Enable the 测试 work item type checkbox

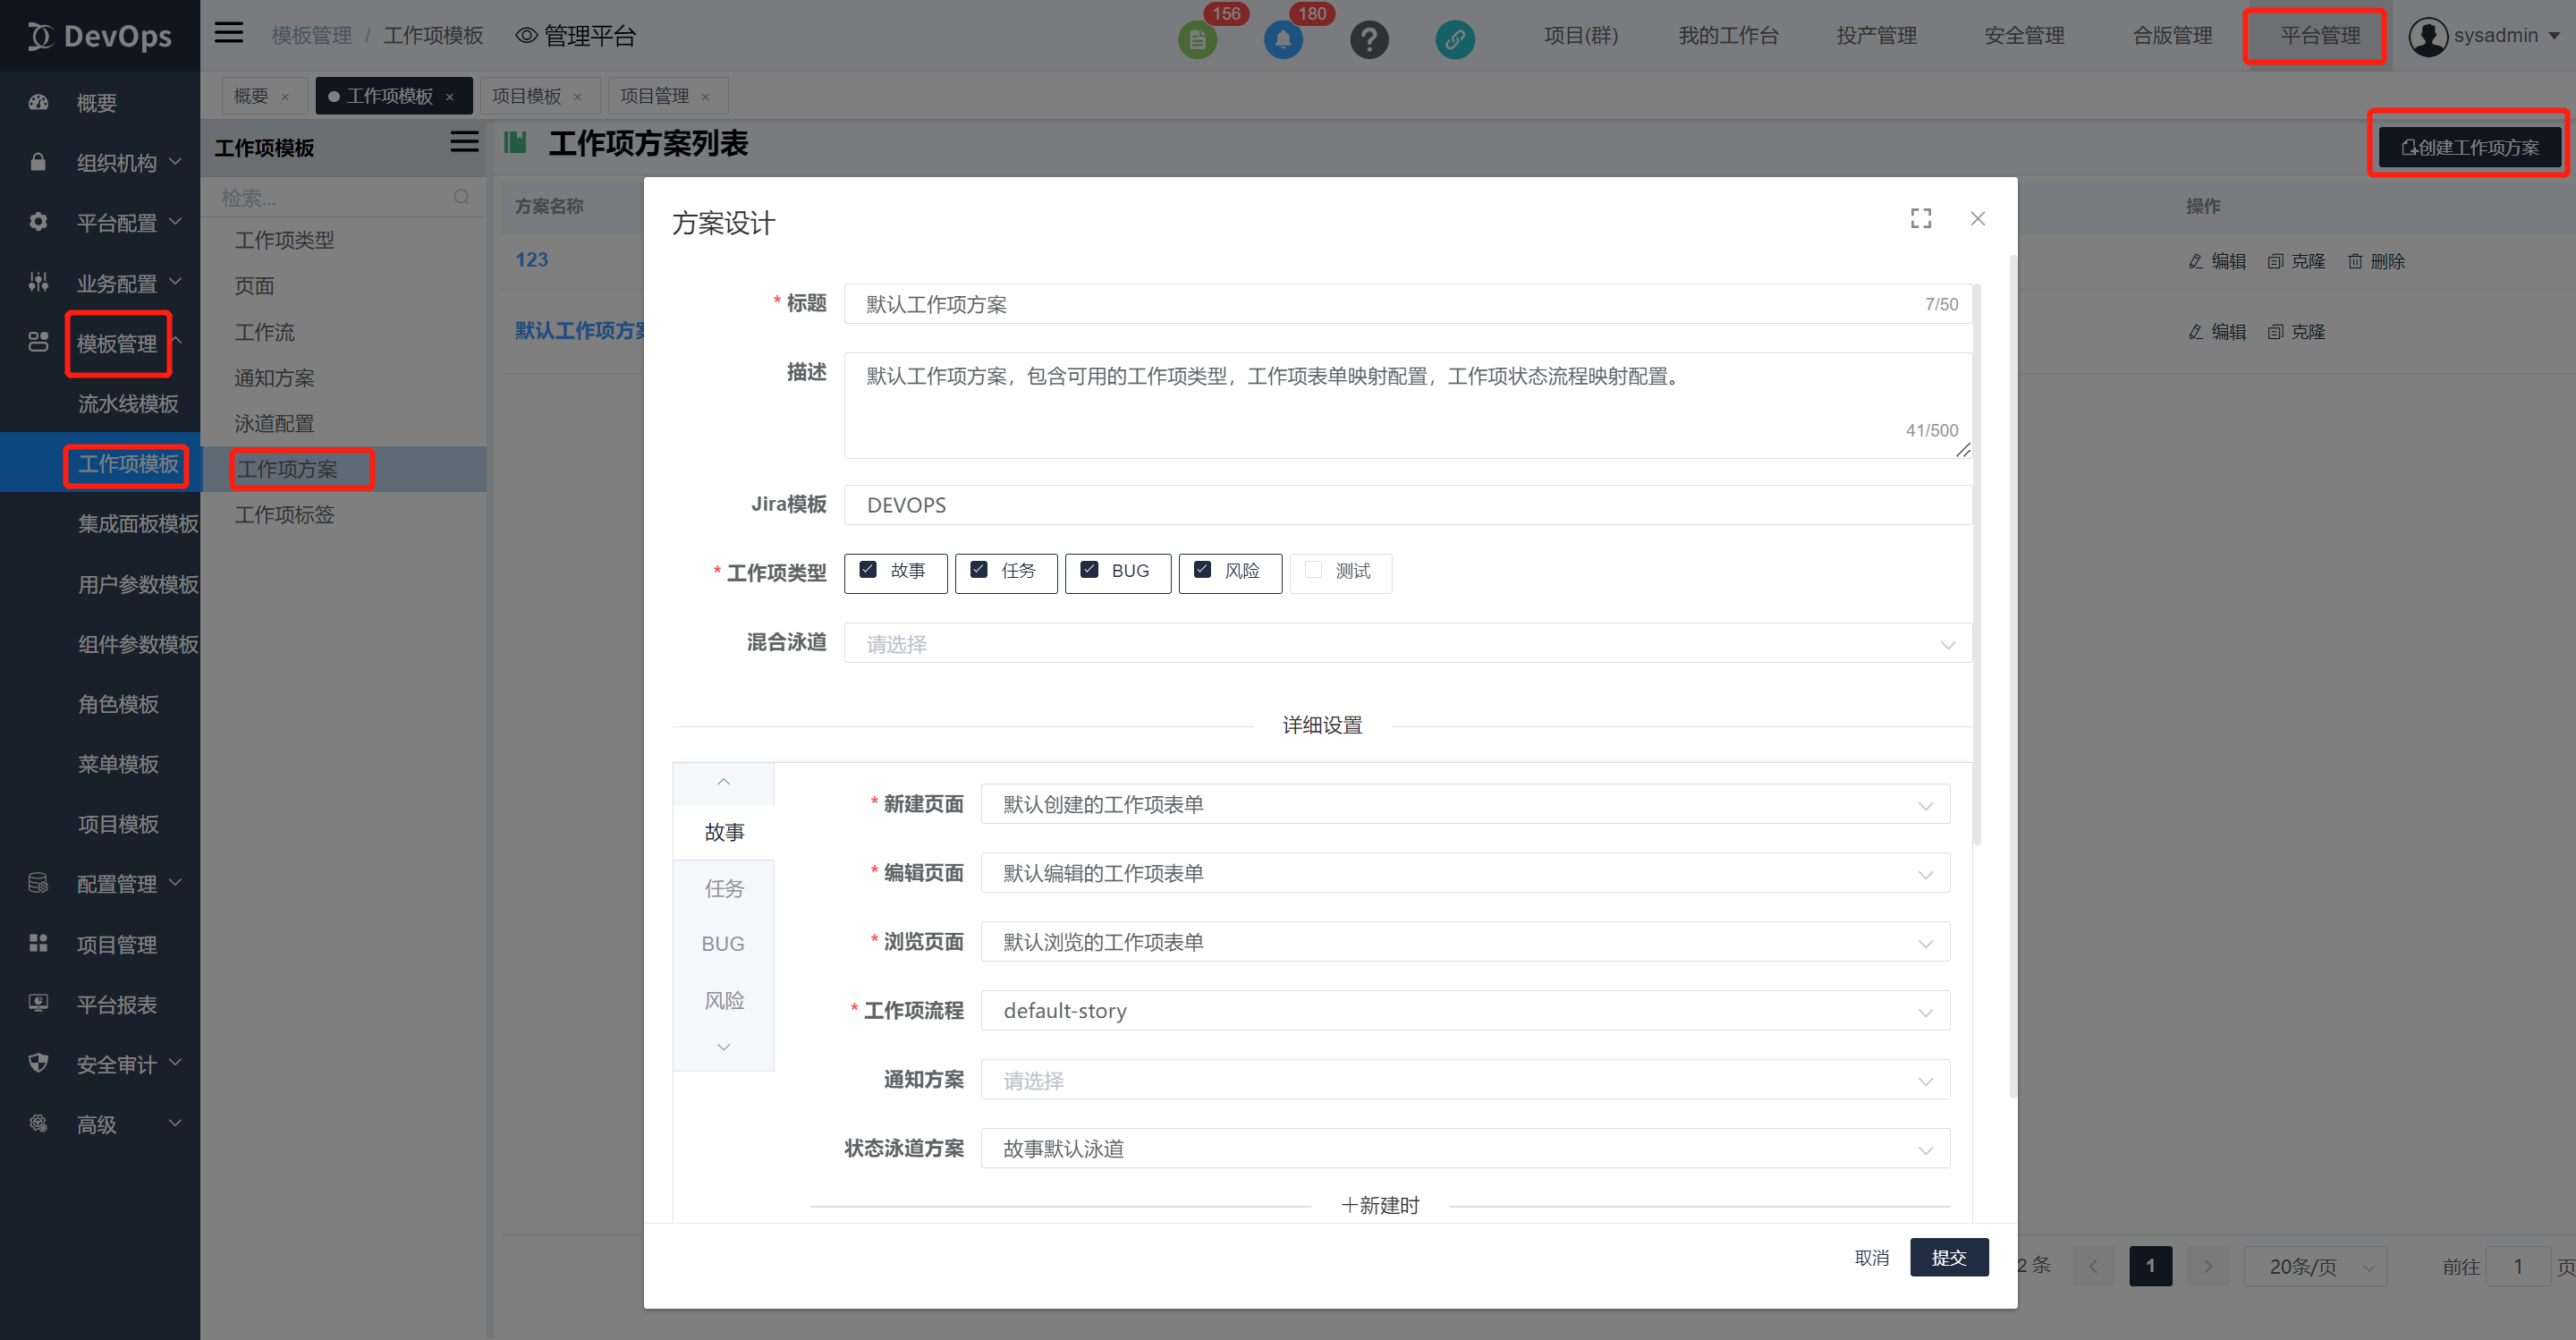point(1312,569)
